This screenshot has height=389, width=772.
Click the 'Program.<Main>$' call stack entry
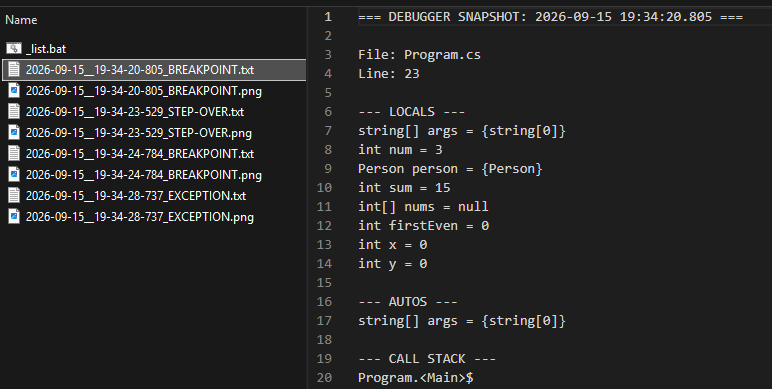point(416,378)
